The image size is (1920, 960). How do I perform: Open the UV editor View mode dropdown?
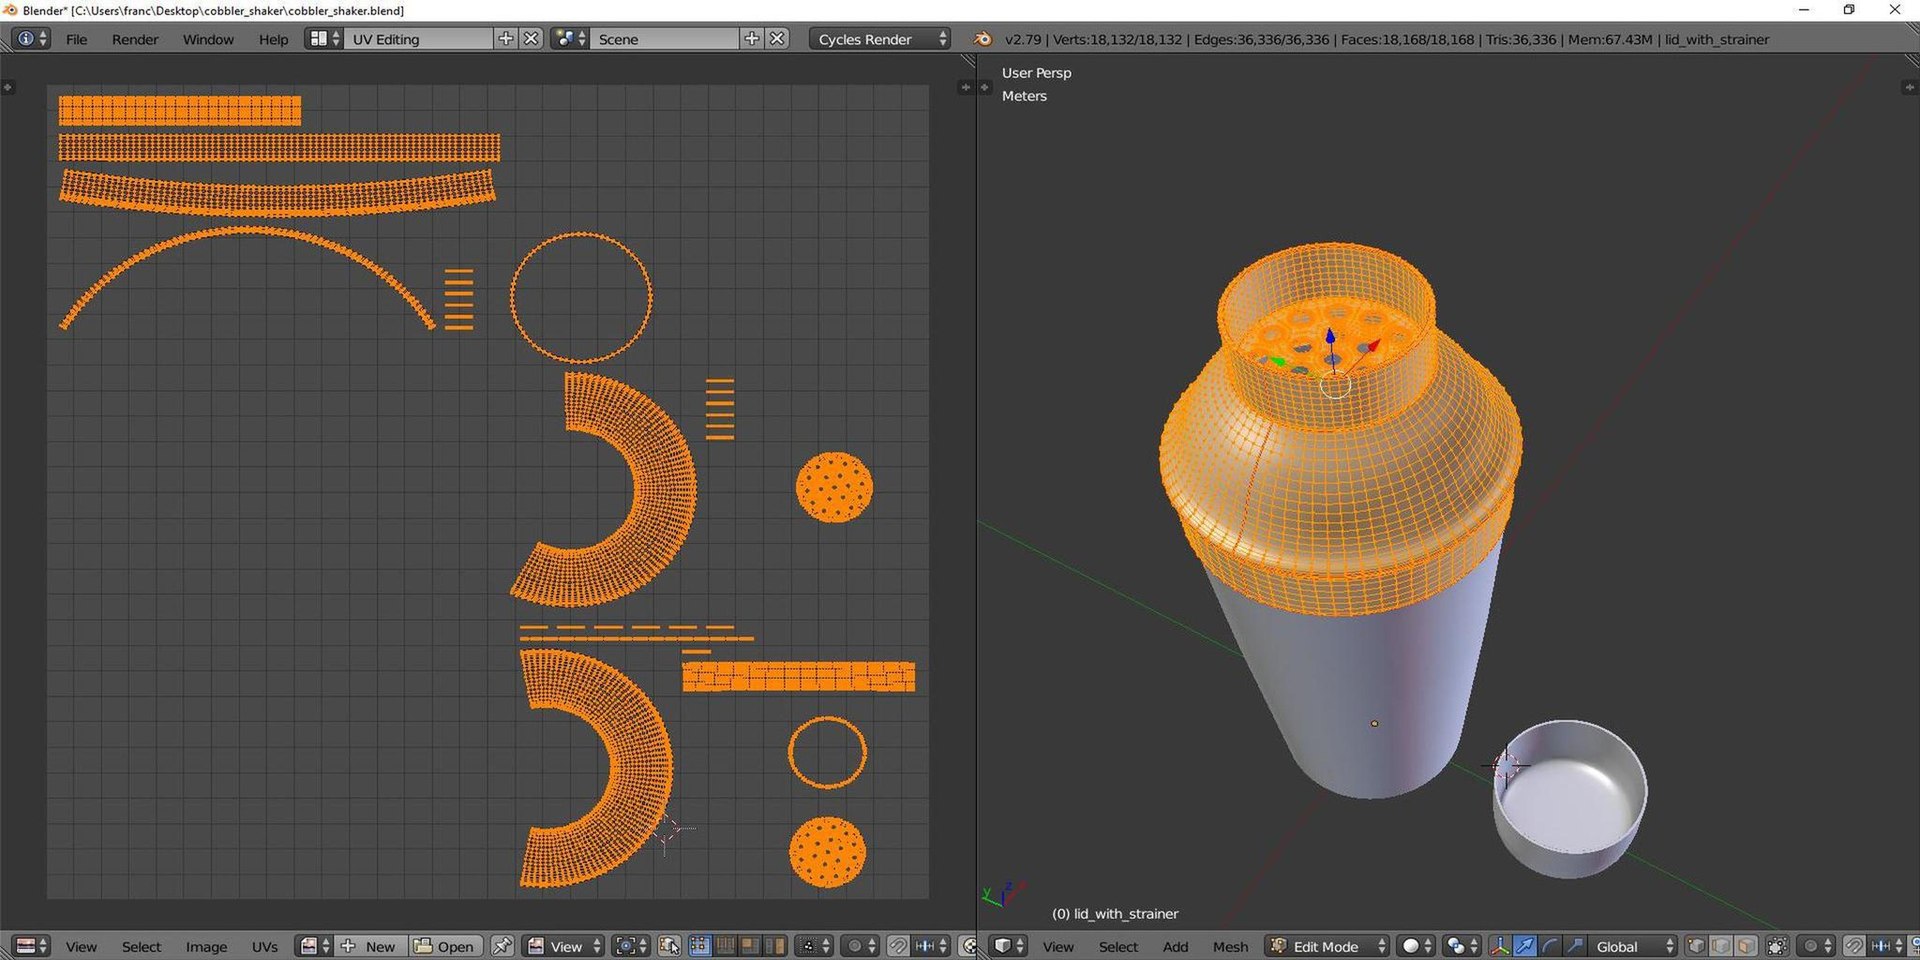click(565, 946)
